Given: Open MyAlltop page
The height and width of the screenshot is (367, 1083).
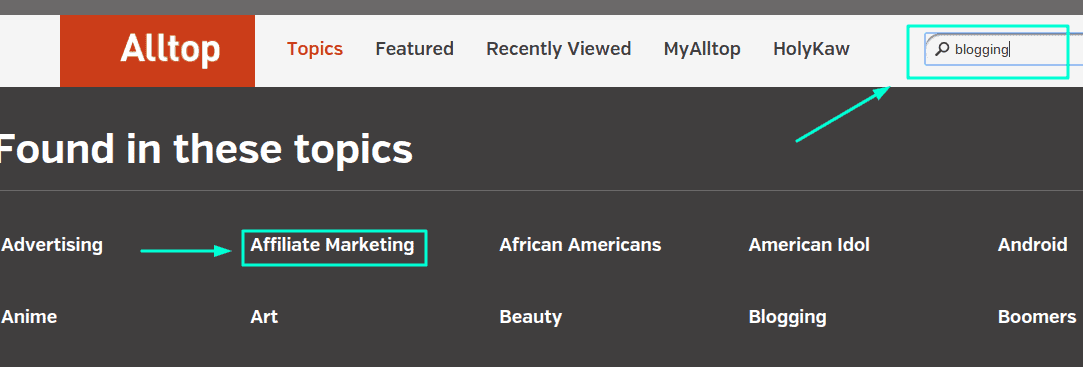Looking at the screenshot, I should [x=702, y=49].
